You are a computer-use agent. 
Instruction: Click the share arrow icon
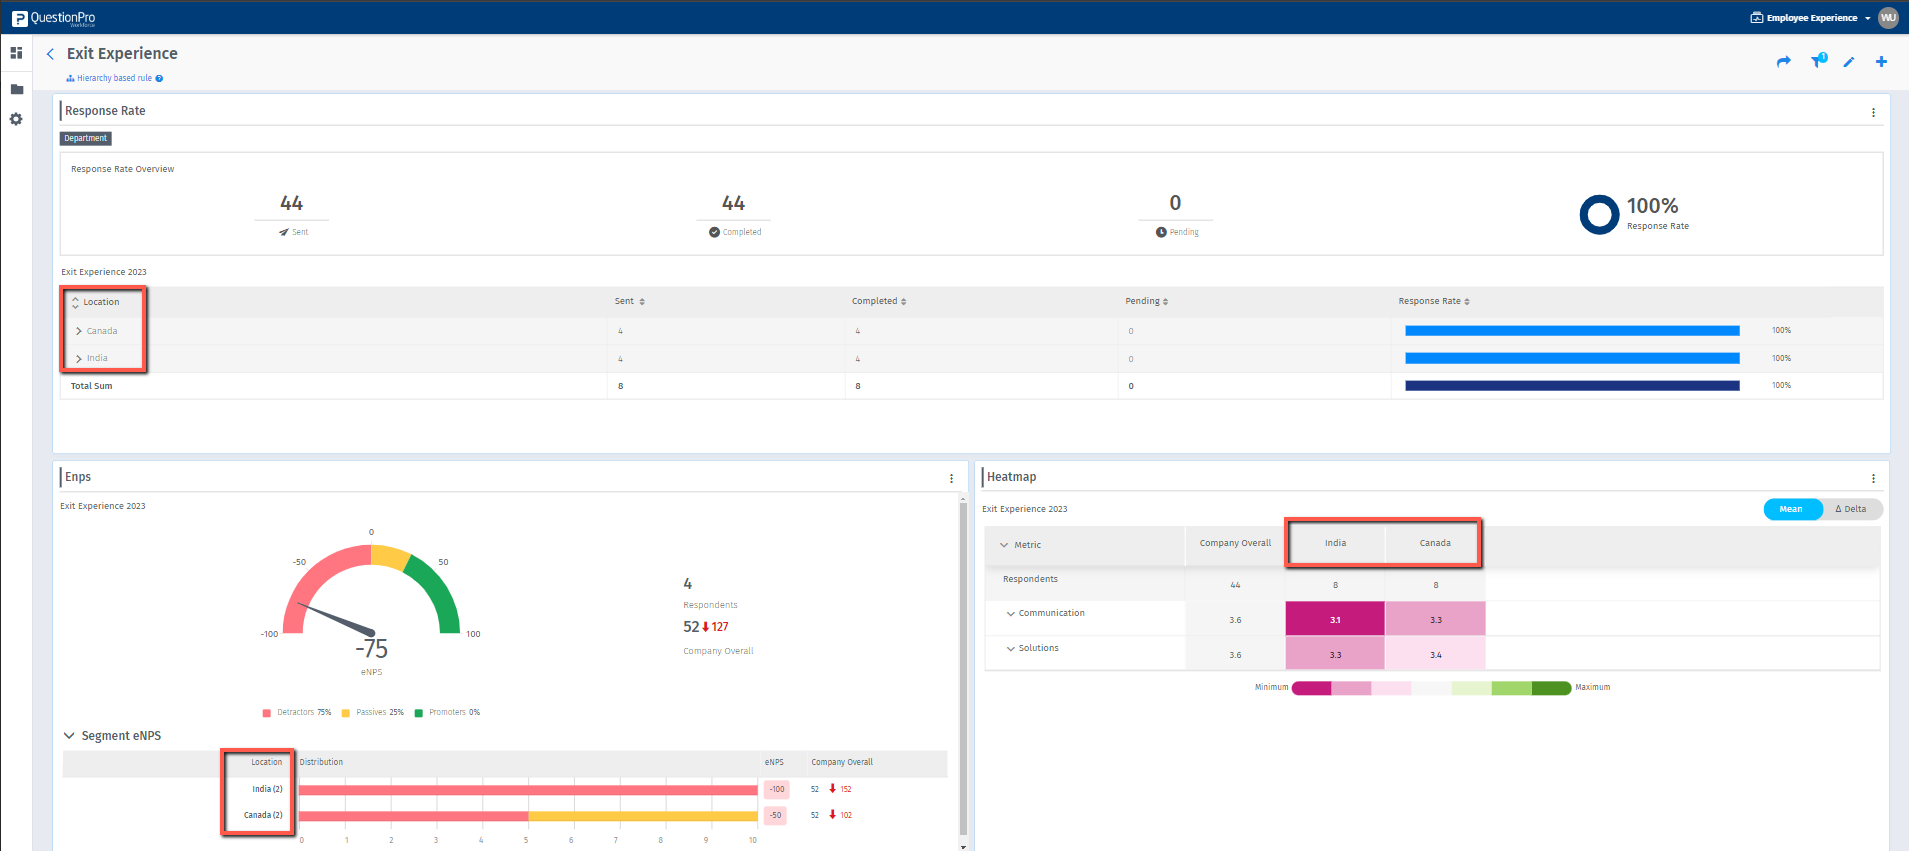(1783, 62)
